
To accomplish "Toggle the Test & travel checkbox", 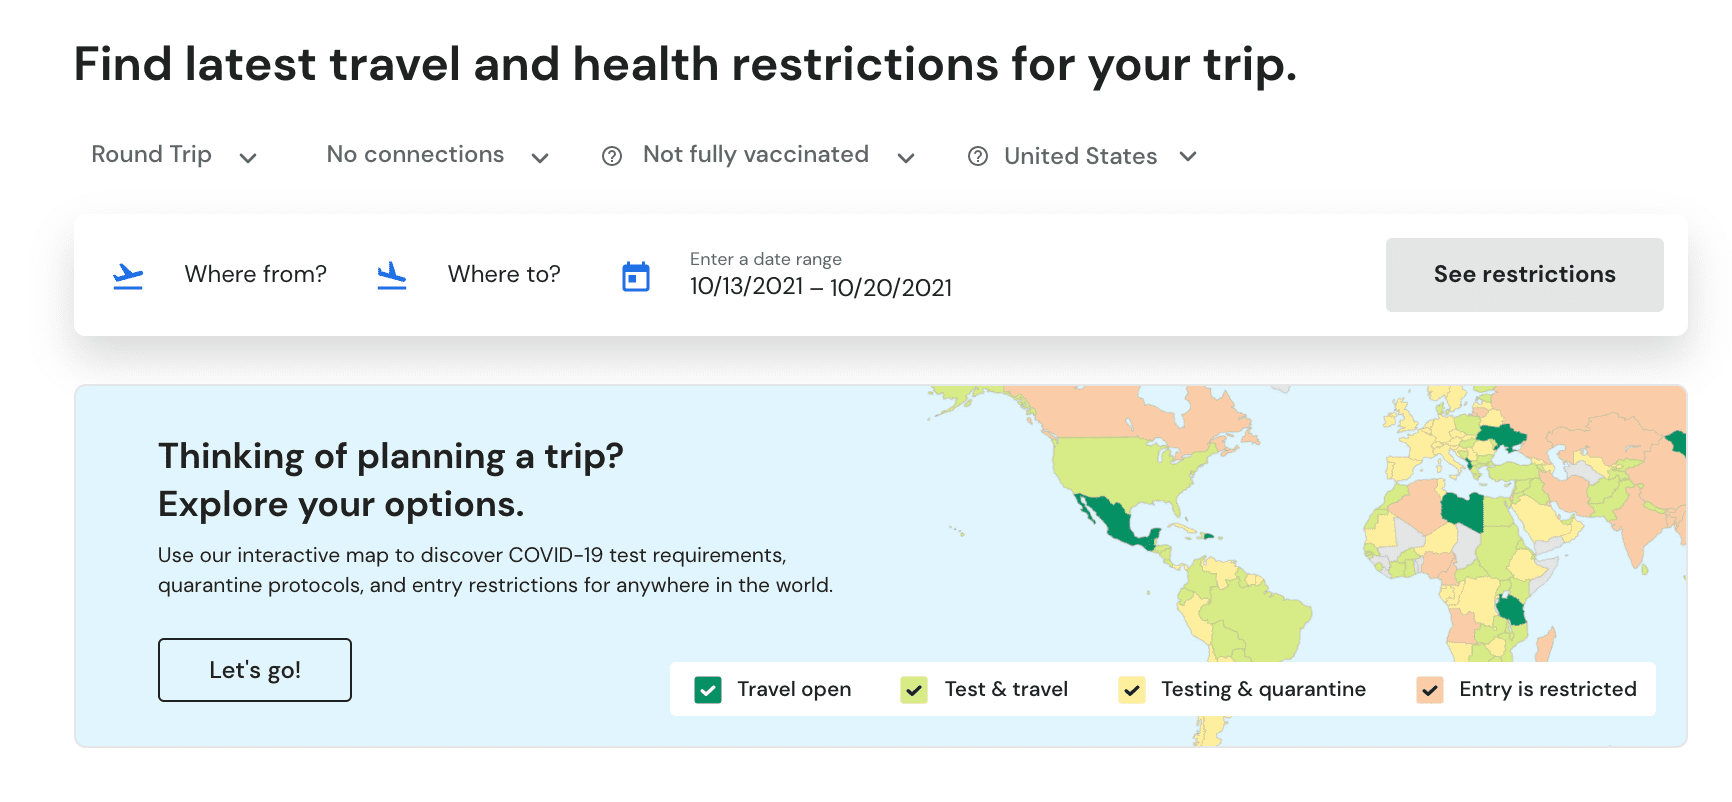I will (914, 690).
